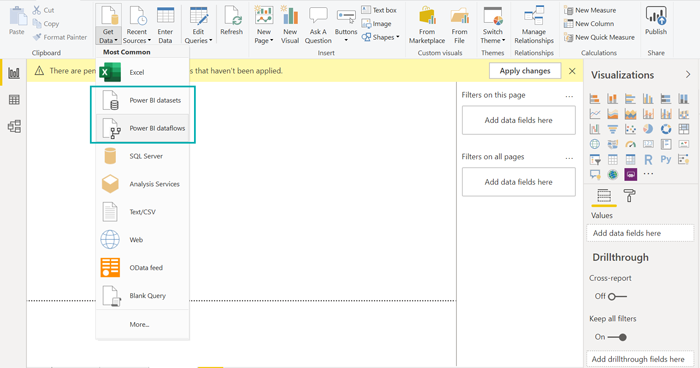The height and width of the screenshot is (368, 700).
Task: Open more options for Filters on this page
Action: tap(569, 96)
